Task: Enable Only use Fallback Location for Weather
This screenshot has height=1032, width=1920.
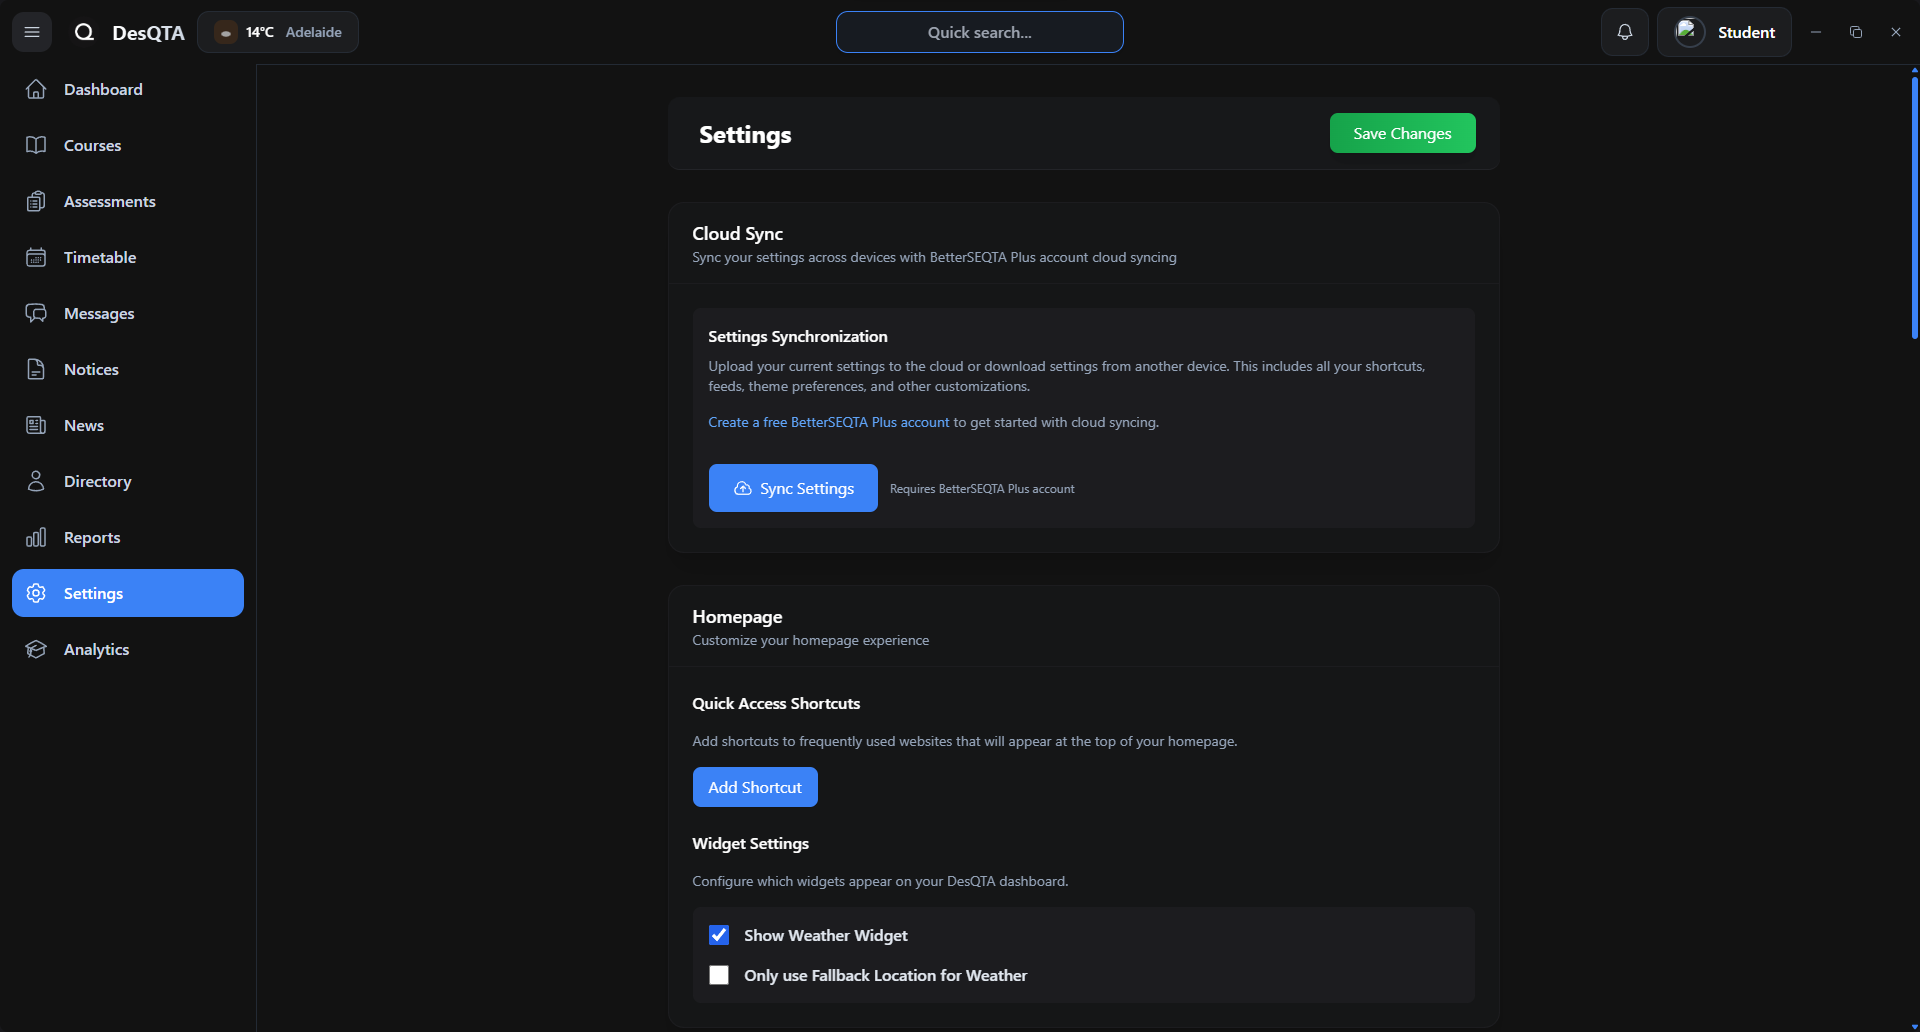Action: click(x=719, y=975)
